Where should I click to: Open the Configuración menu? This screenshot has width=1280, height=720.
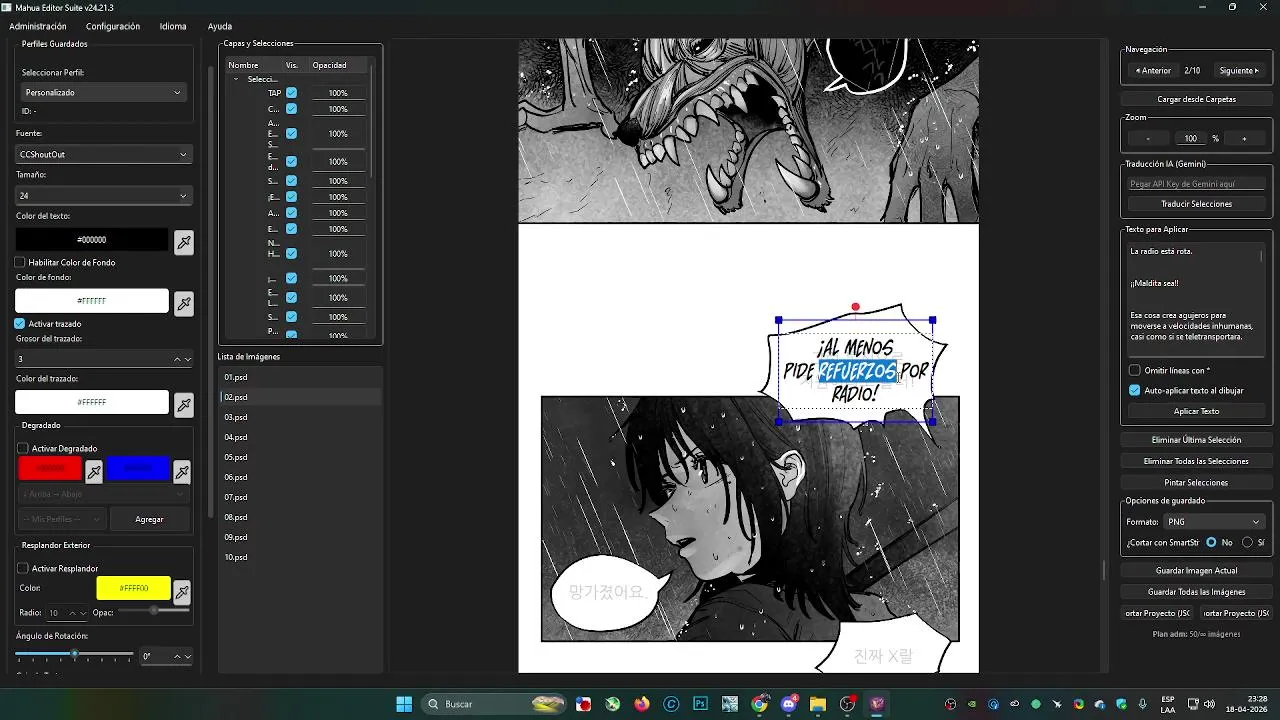coord(113,26)
